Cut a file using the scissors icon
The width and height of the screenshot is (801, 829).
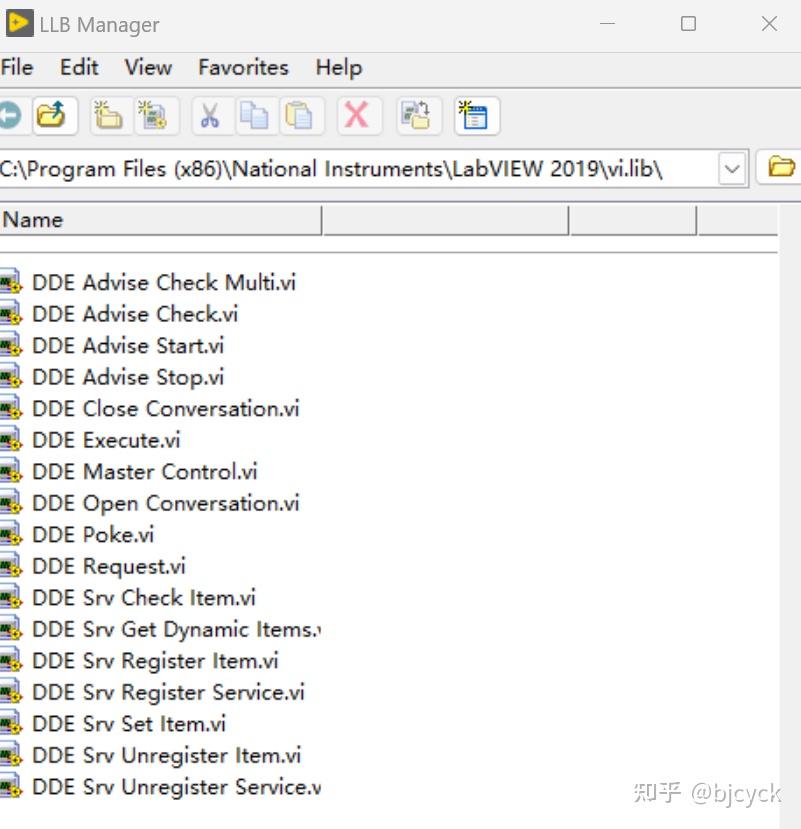coord(213,115)
